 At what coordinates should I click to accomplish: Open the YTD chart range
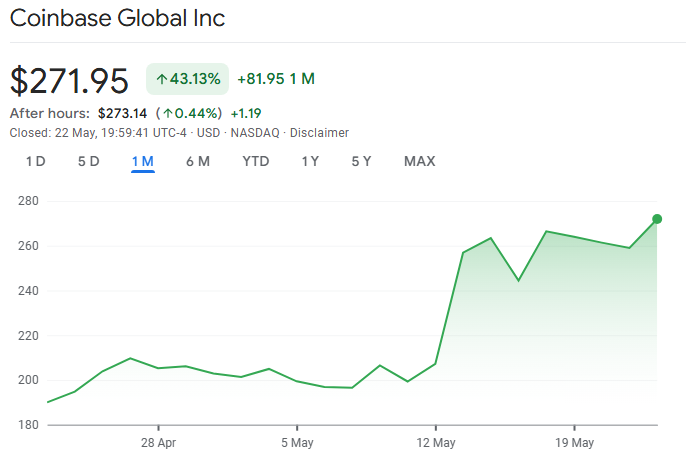(256, 162)
